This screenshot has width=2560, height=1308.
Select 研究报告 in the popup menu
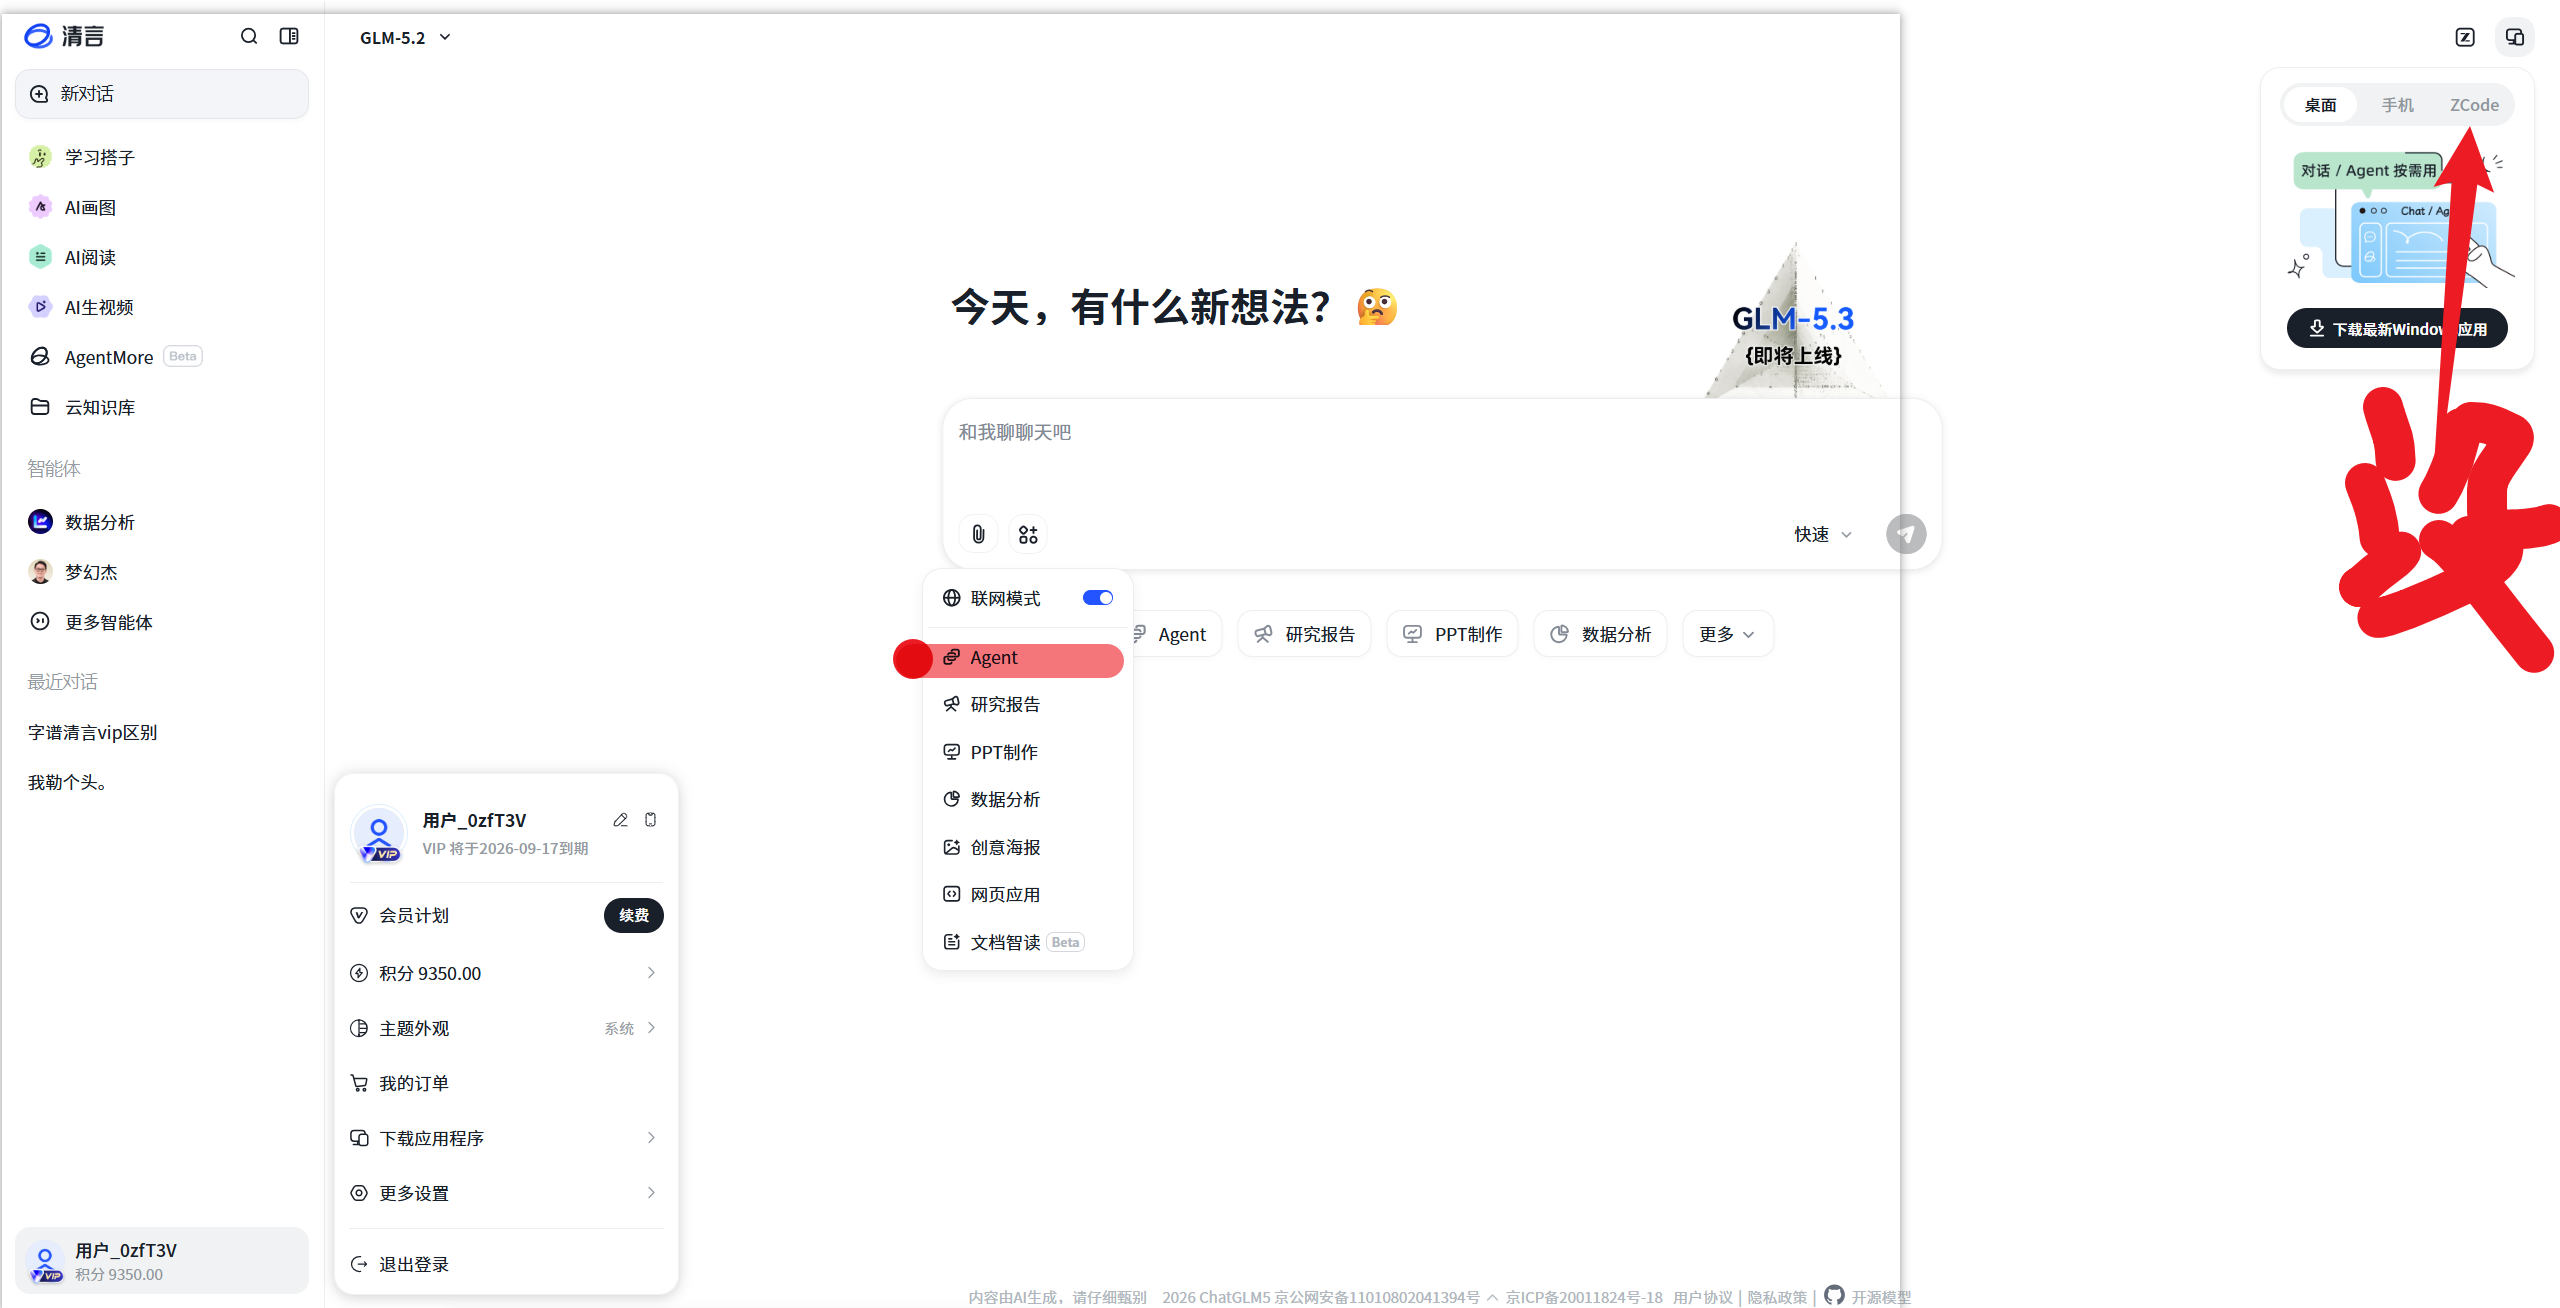coord(1028,705)
